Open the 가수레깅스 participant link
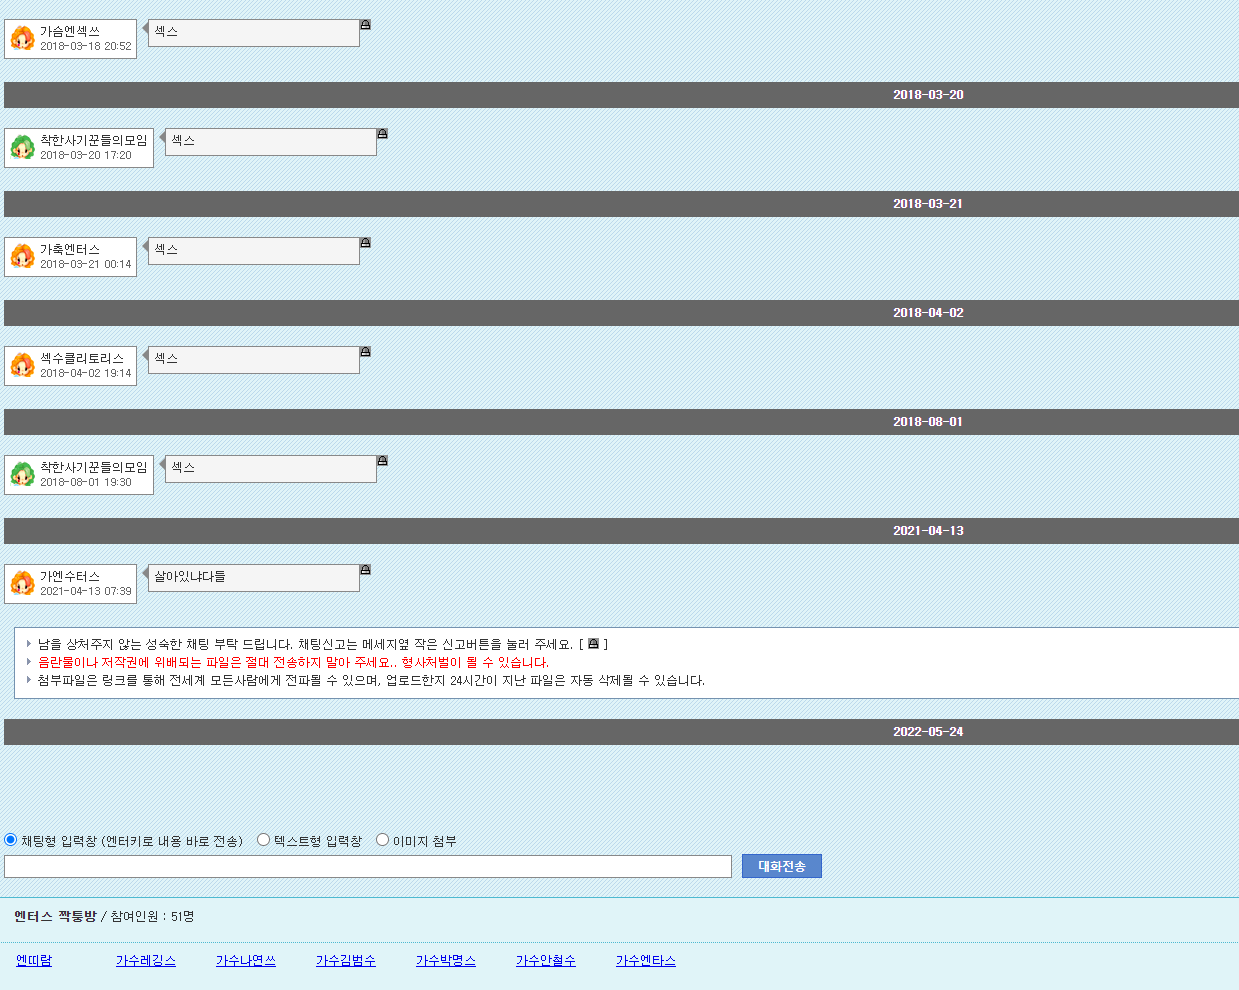1239x990 pixels. click(x=146, y=960)
